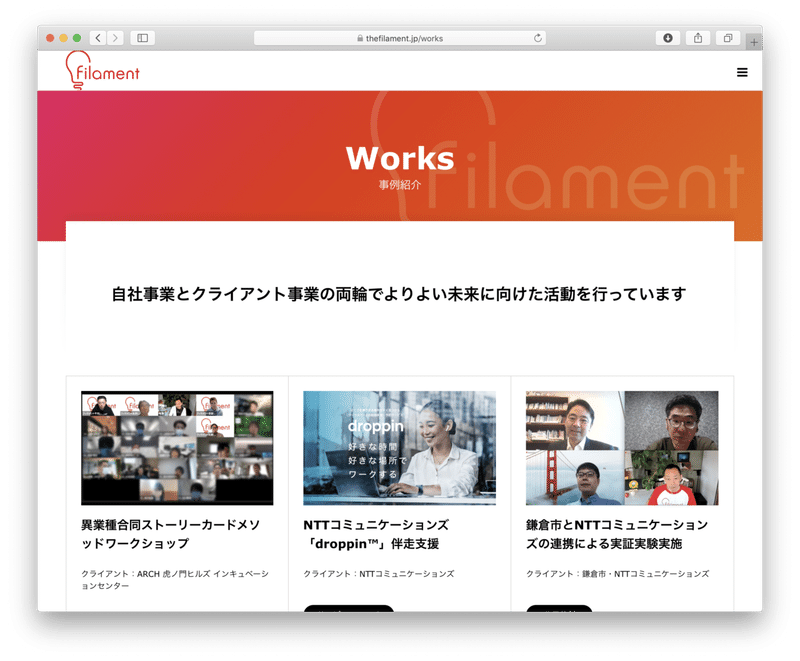
Task: Click the Safari forward arrow button
Action: point(115,38)
